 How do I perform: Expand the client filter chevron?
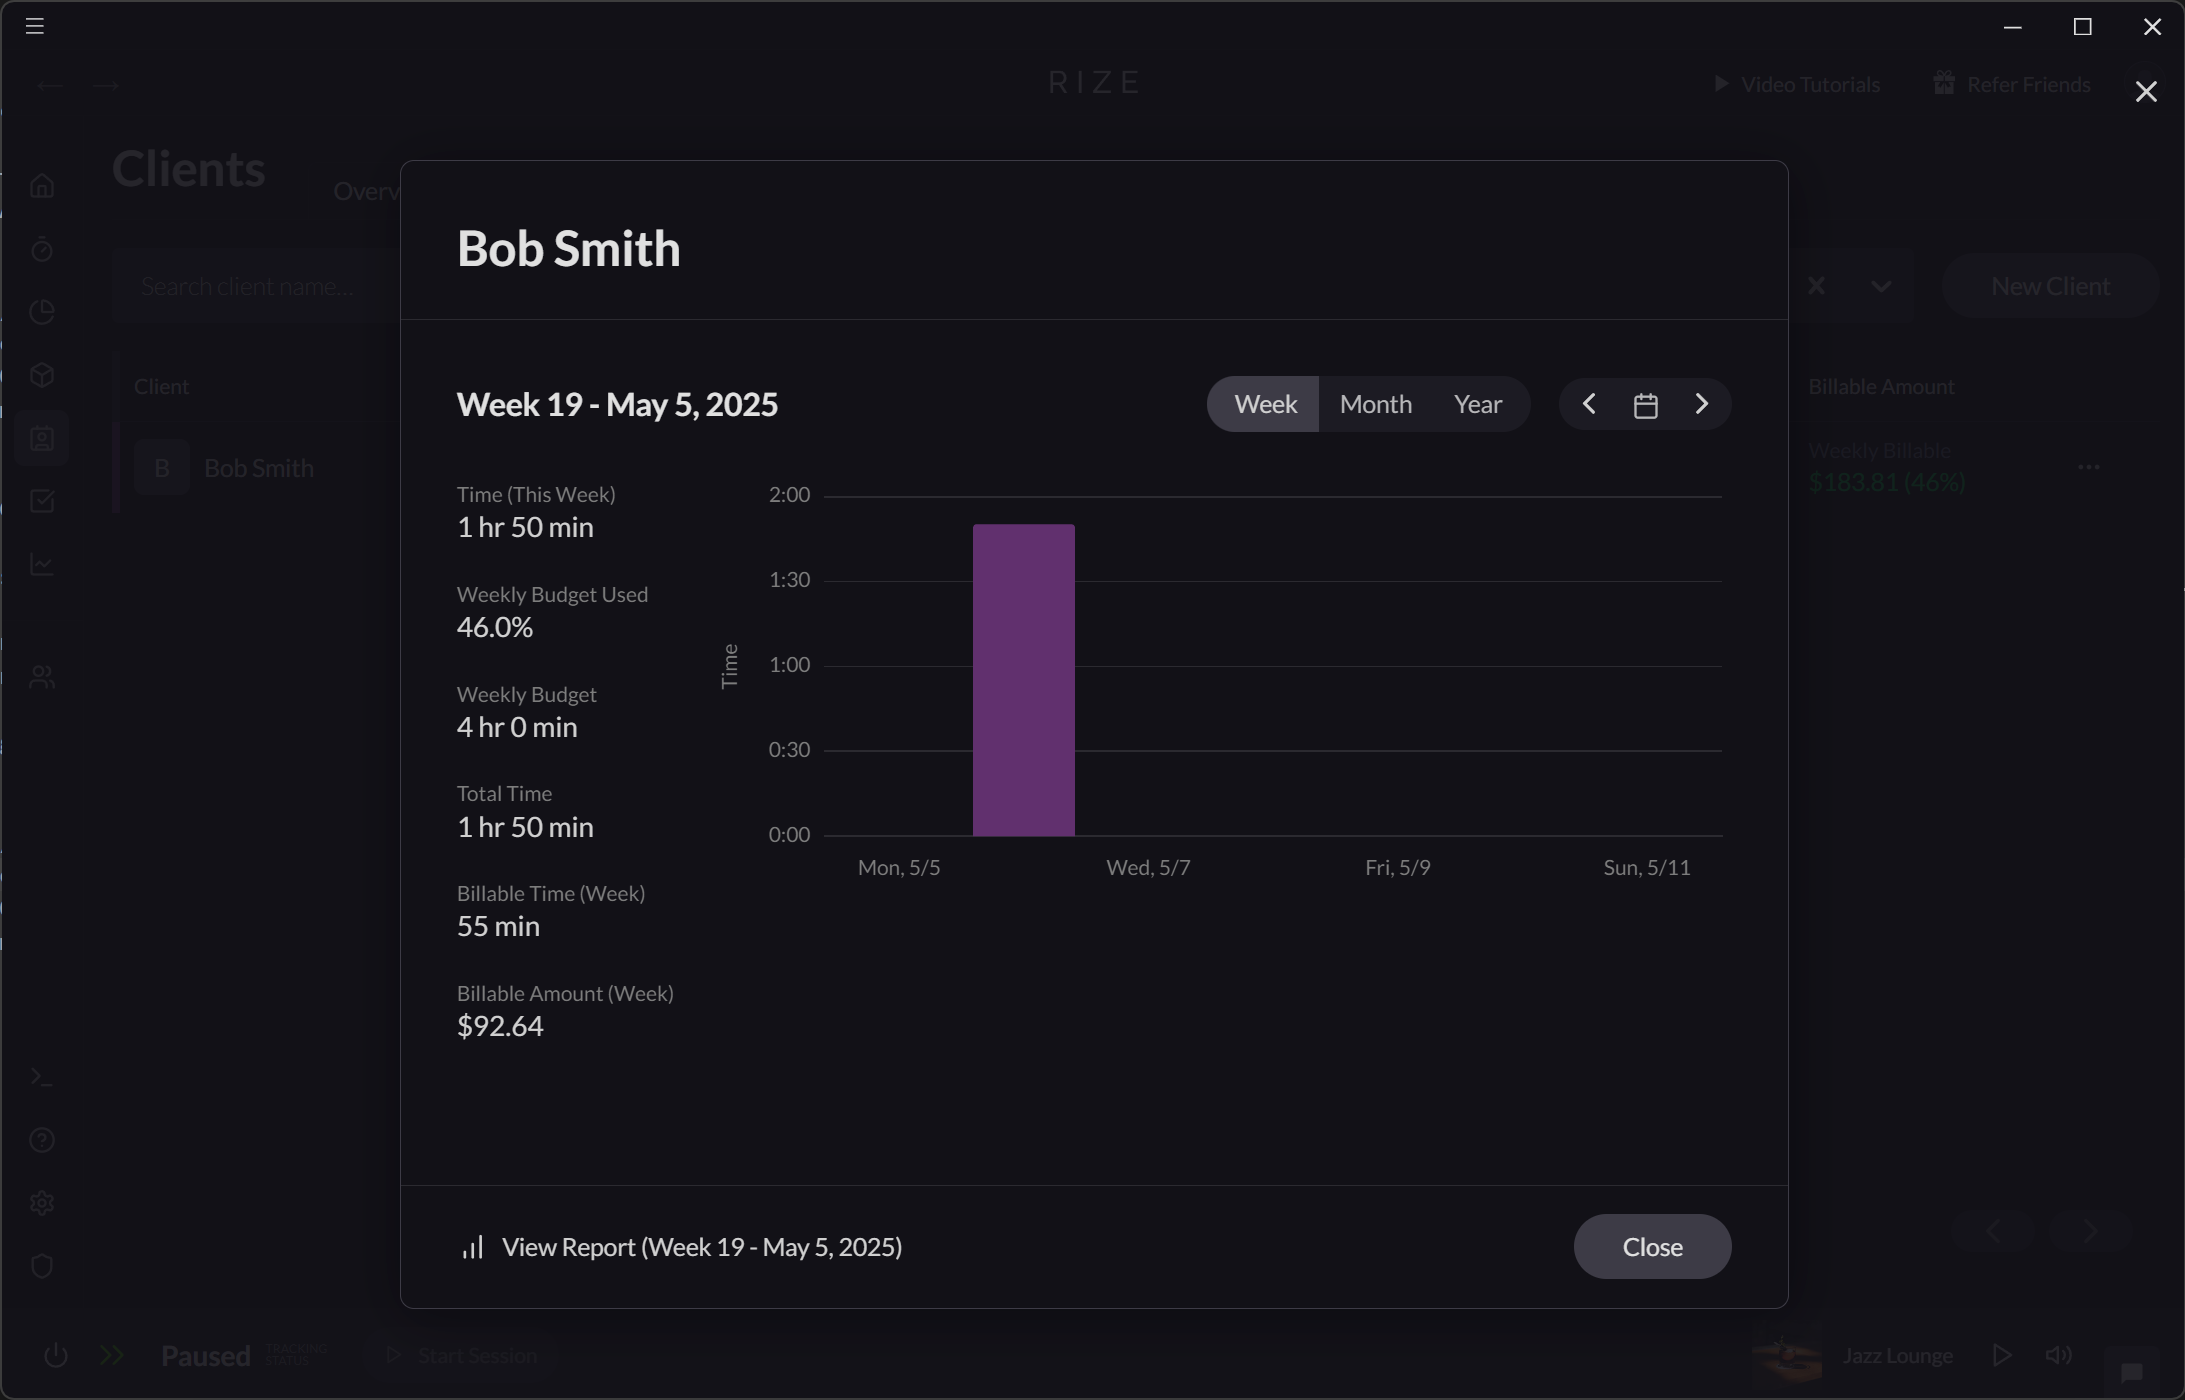1880,286
